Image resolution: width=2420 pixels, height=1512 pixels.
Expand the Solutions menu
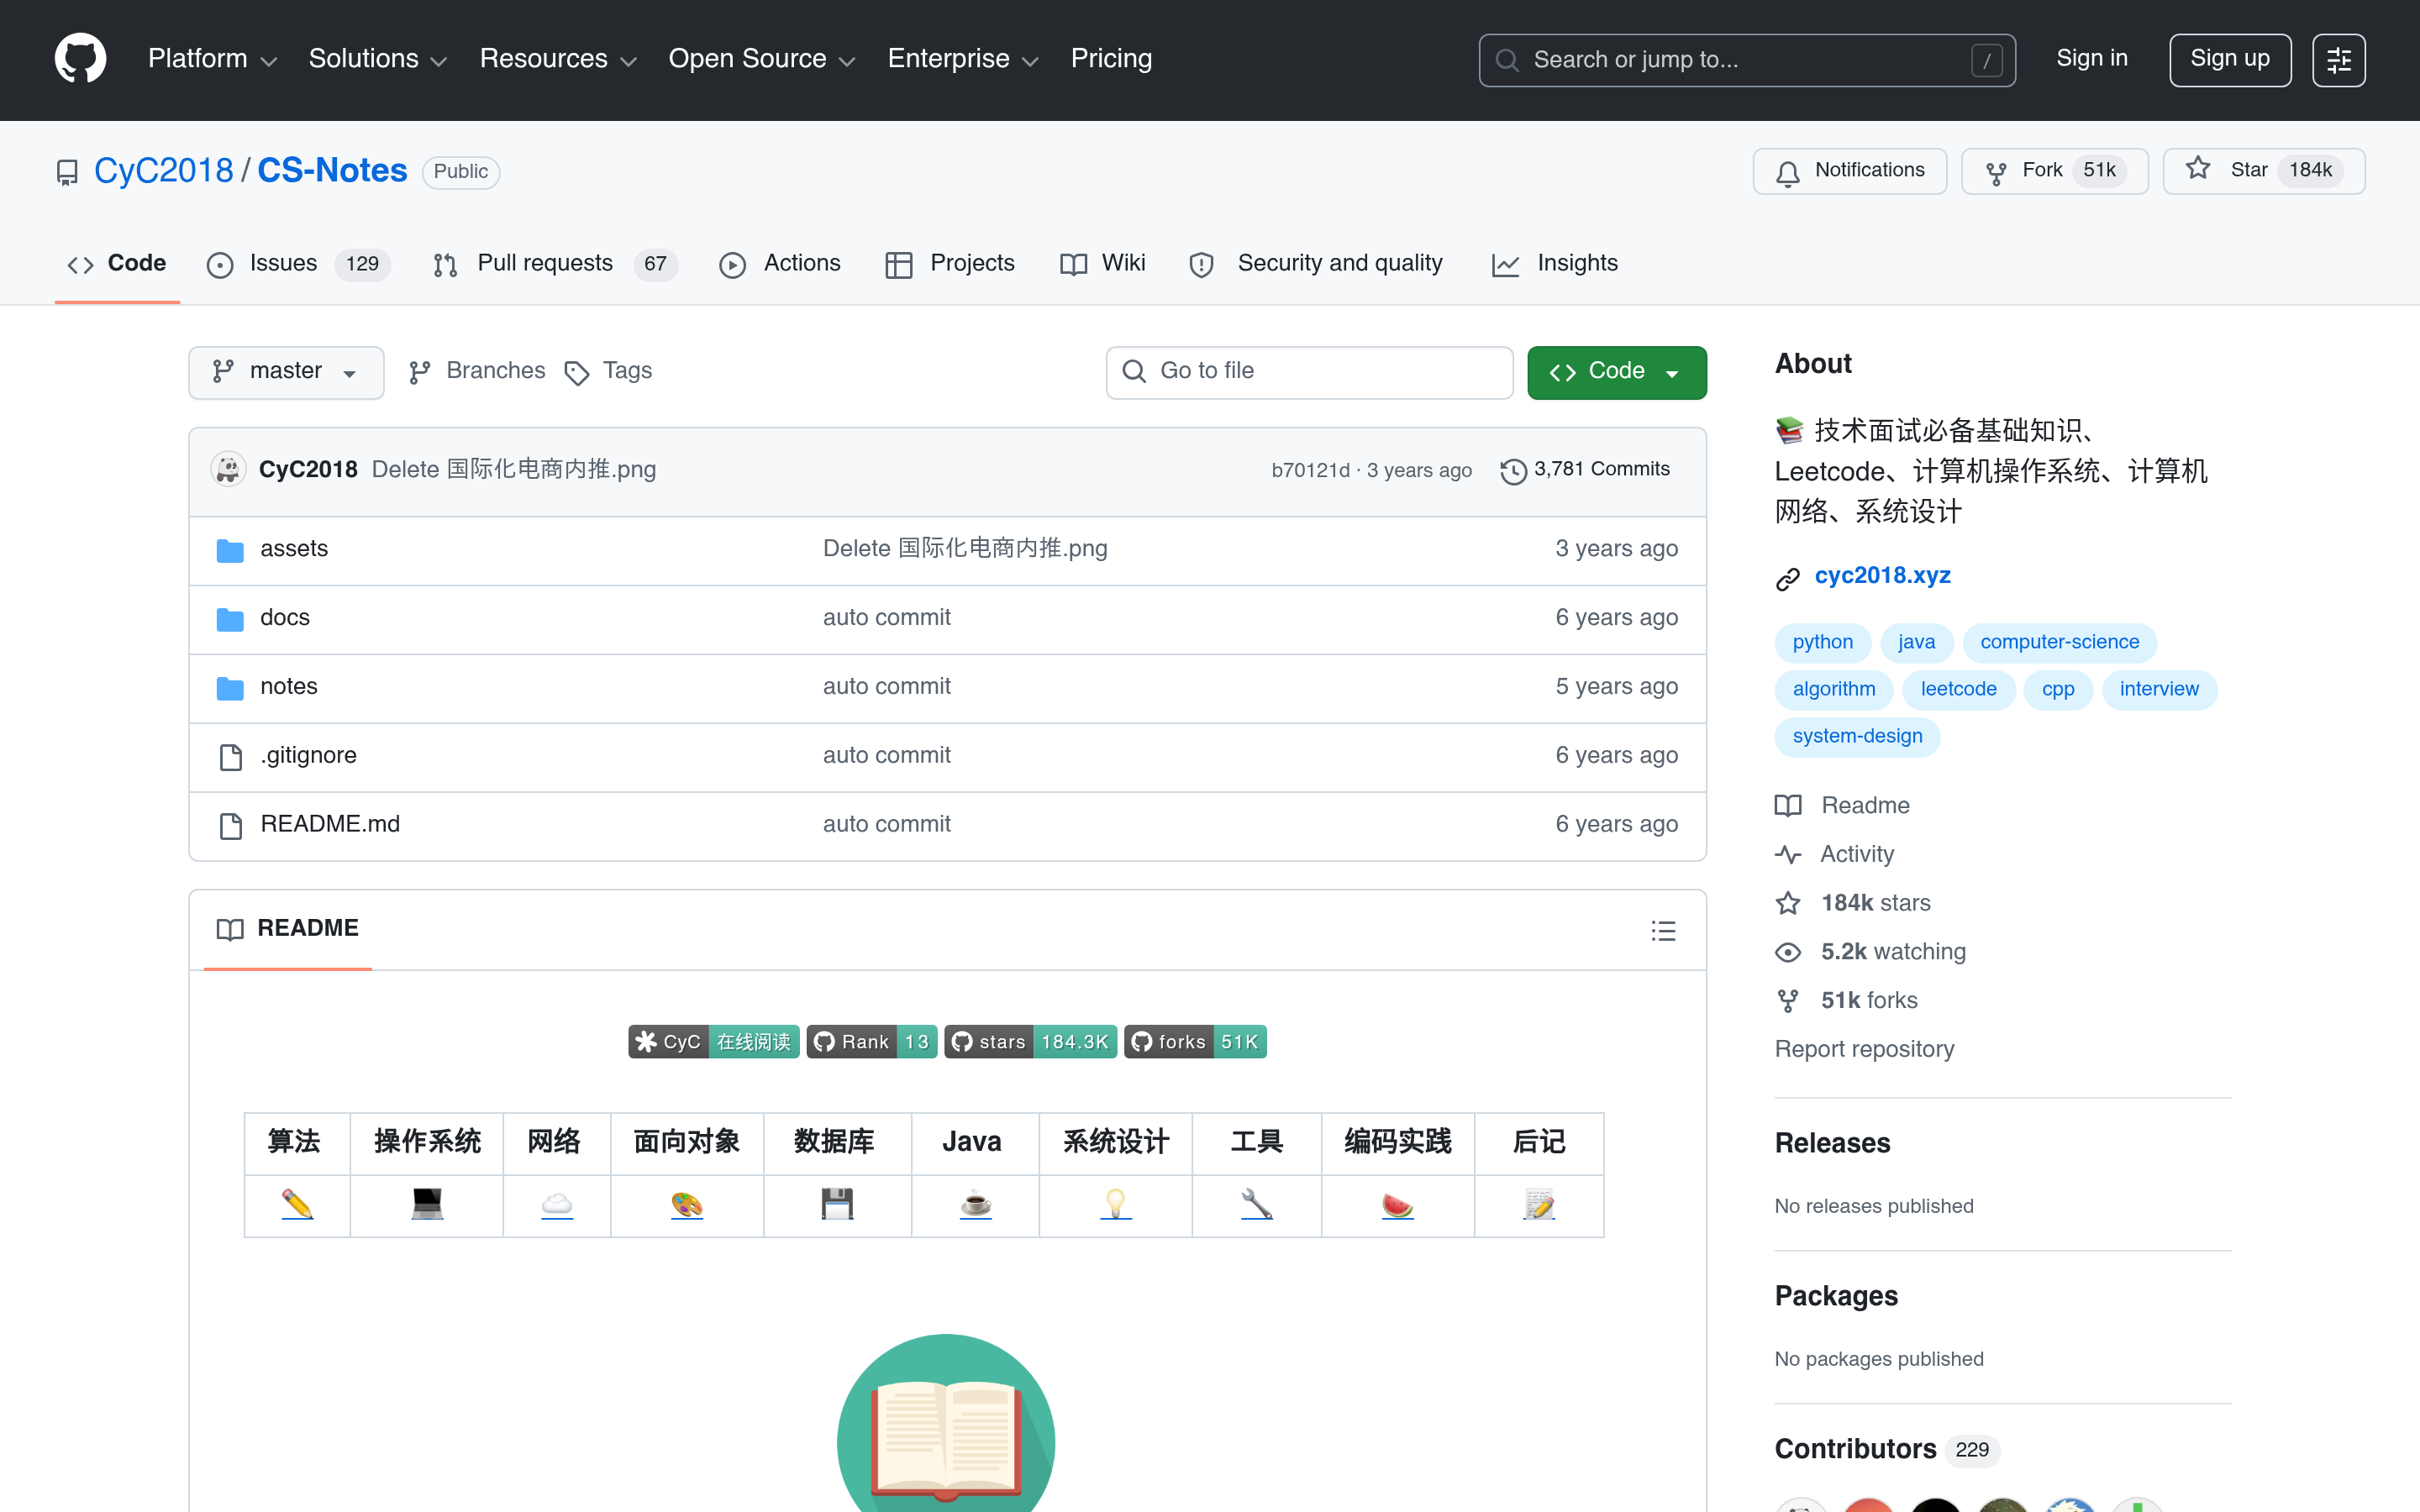377,59
